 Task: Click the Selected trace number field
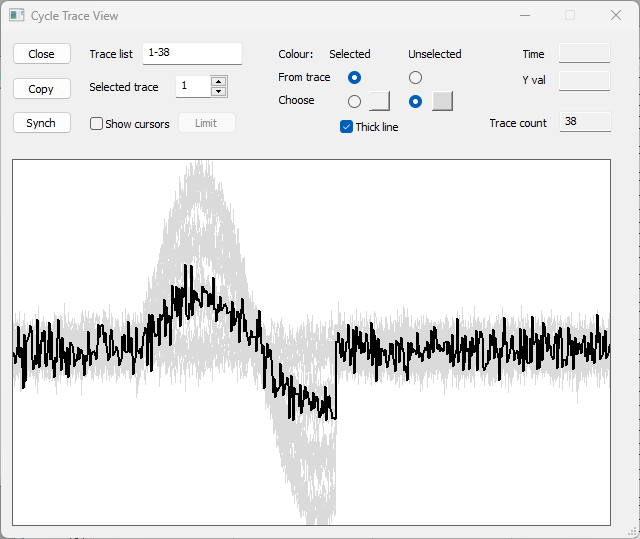click(x=193, y=87)
